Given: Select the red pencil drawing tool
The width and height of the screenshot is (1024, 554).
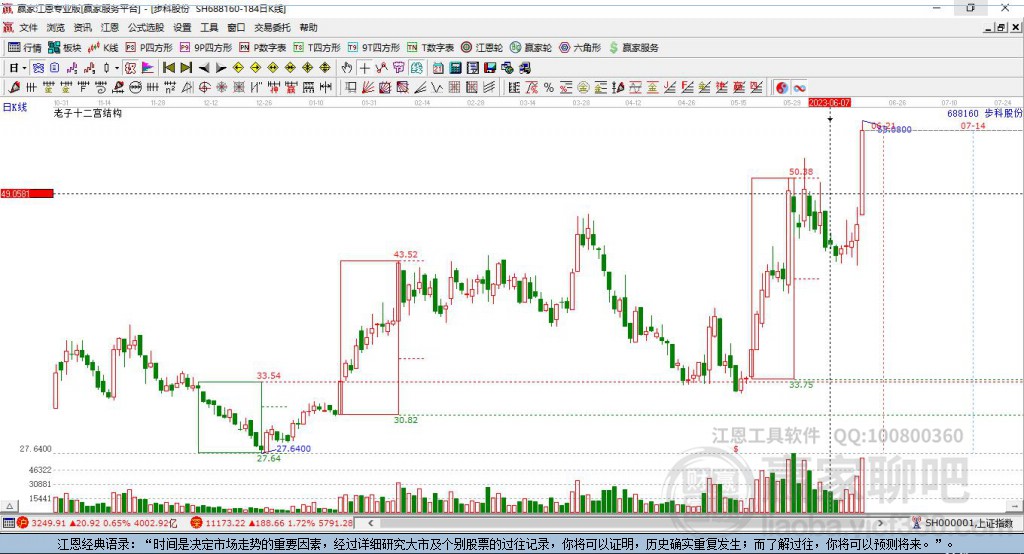Looking at the screenshot, I should point(14,88).
